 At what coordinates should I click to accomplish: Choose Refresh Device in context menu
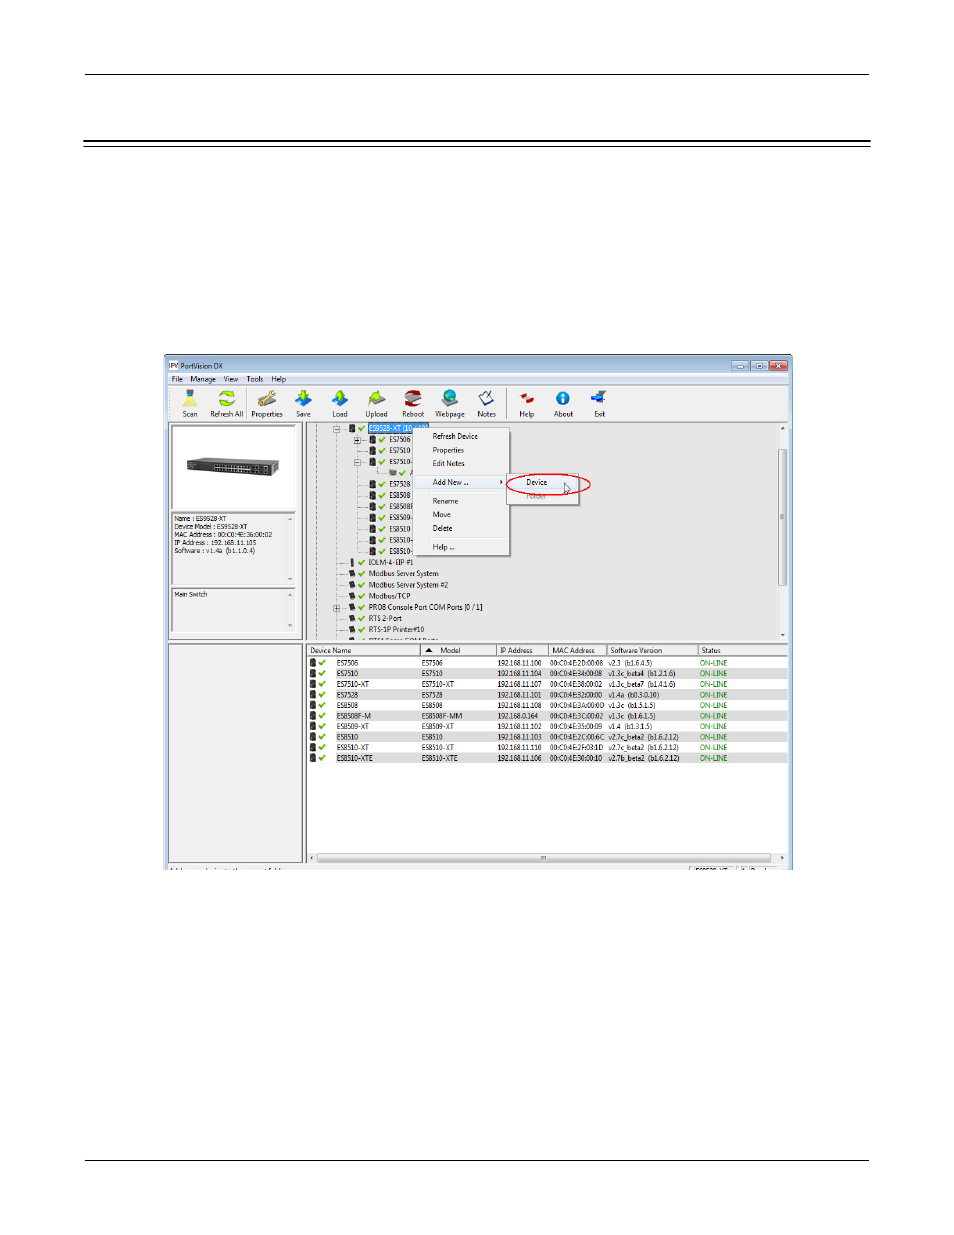(x=455, y=436)
